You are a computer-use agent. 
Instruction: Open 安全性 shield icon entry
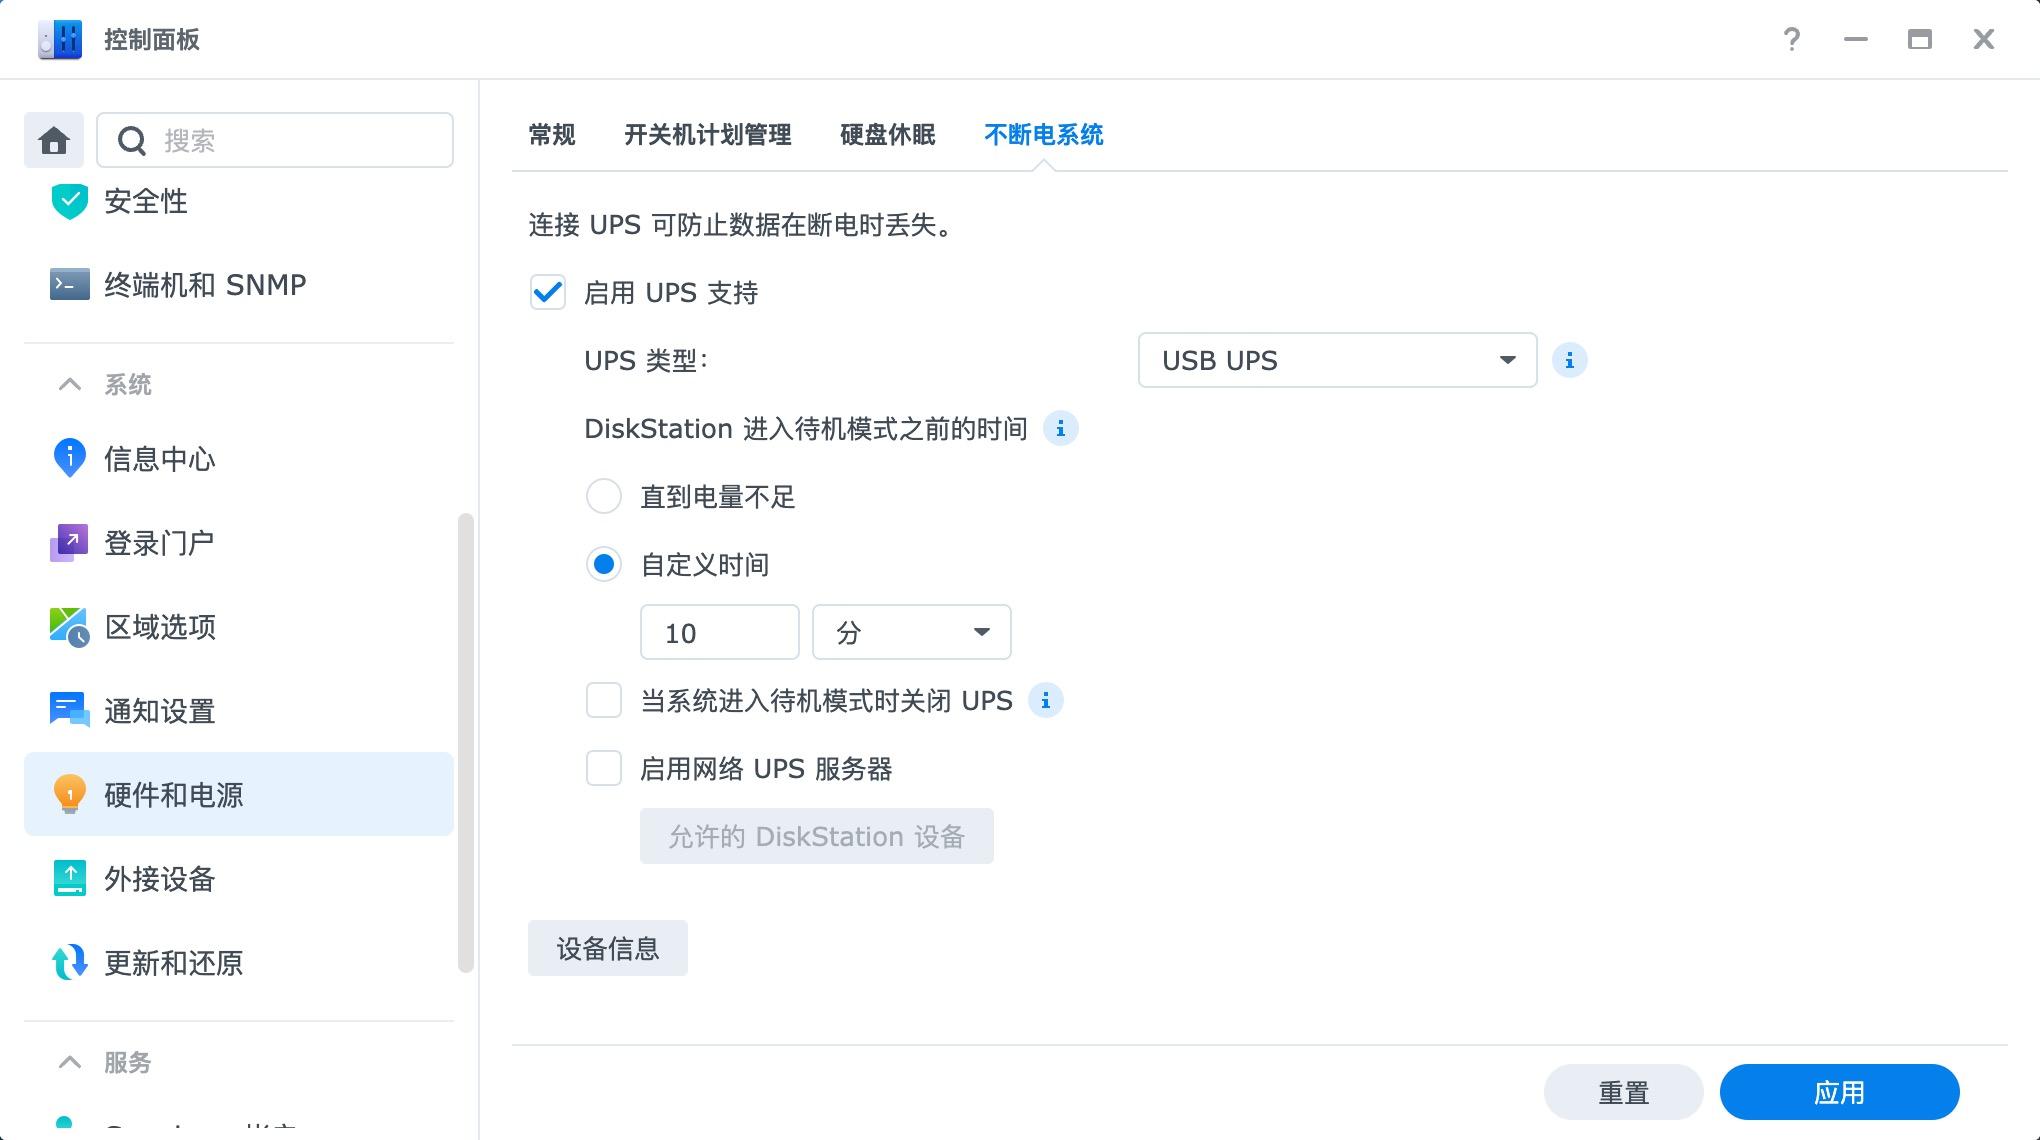[x=70, y=201]
